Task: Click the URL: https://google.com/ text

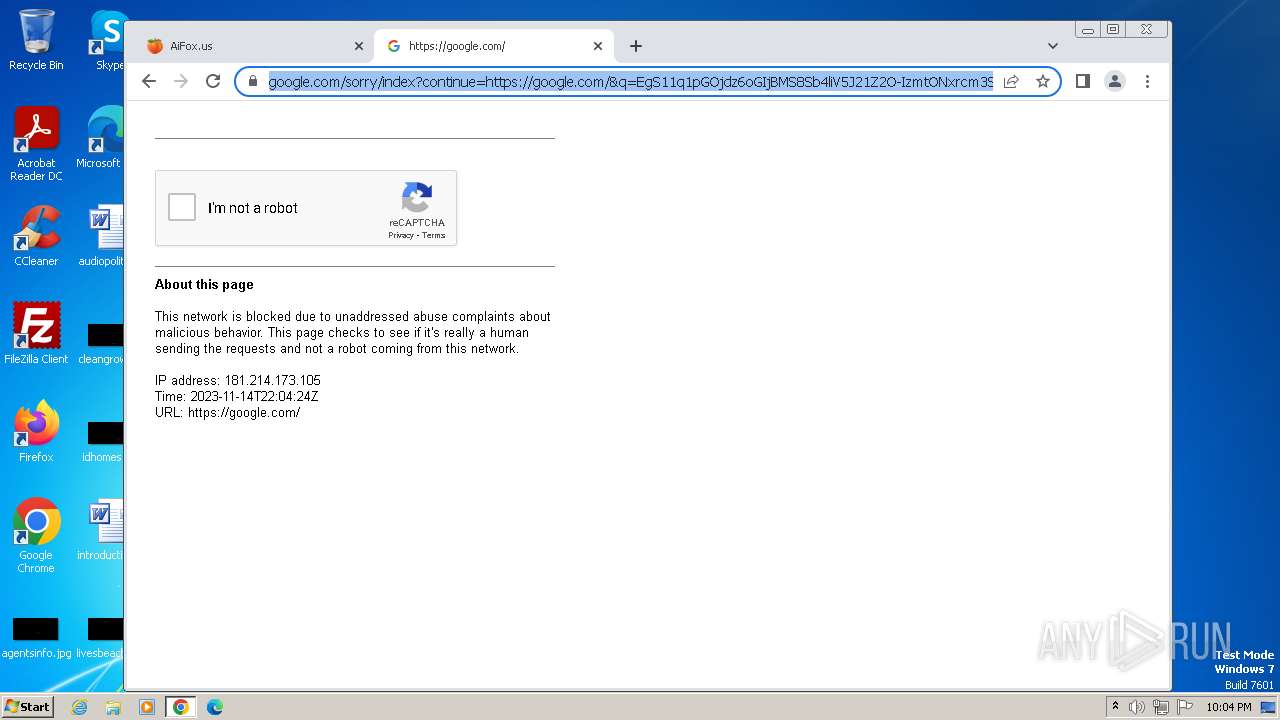Action: (x=228, y=412)
